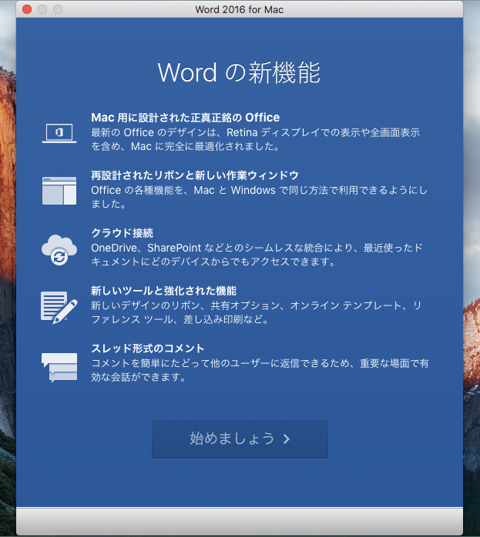Click the laptop Office icon
The image size is (480, 537).
59,133
